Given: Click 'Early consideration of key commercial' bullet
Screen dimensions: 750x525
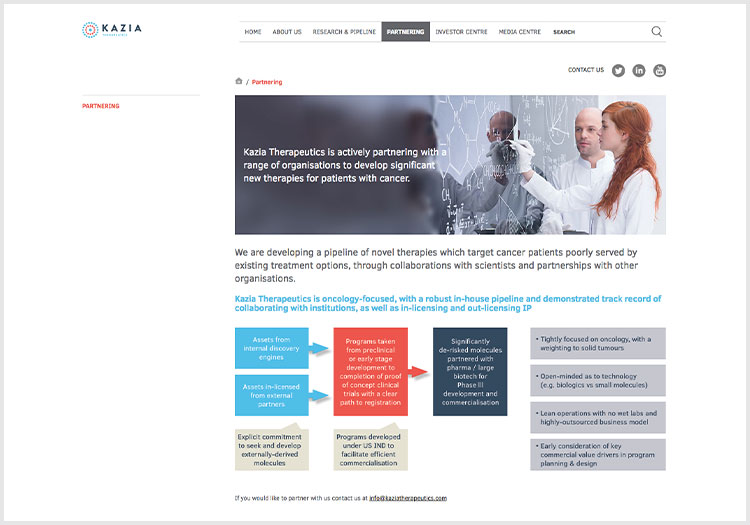Looking at the screenshot, I should [x=598, y=455].
